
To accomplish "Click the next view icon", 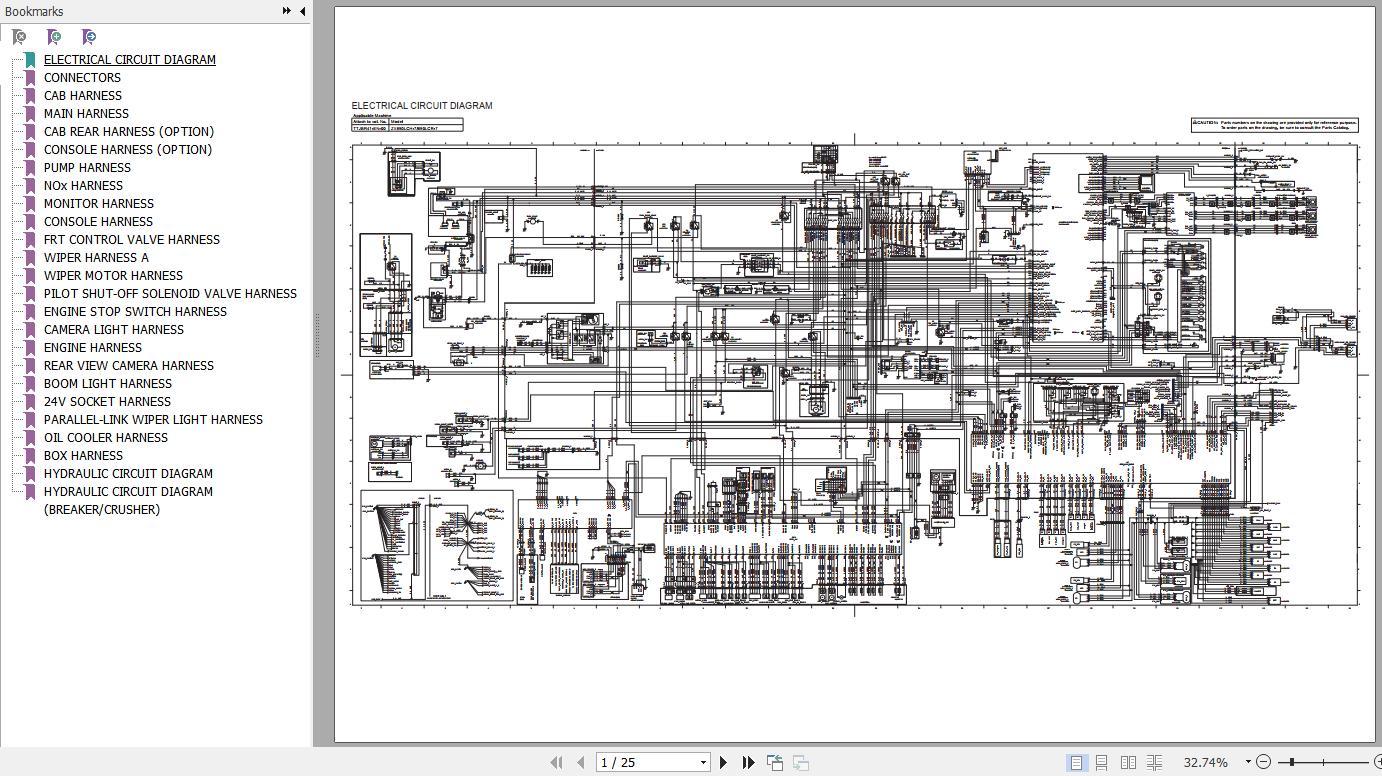I will (801, 762).
